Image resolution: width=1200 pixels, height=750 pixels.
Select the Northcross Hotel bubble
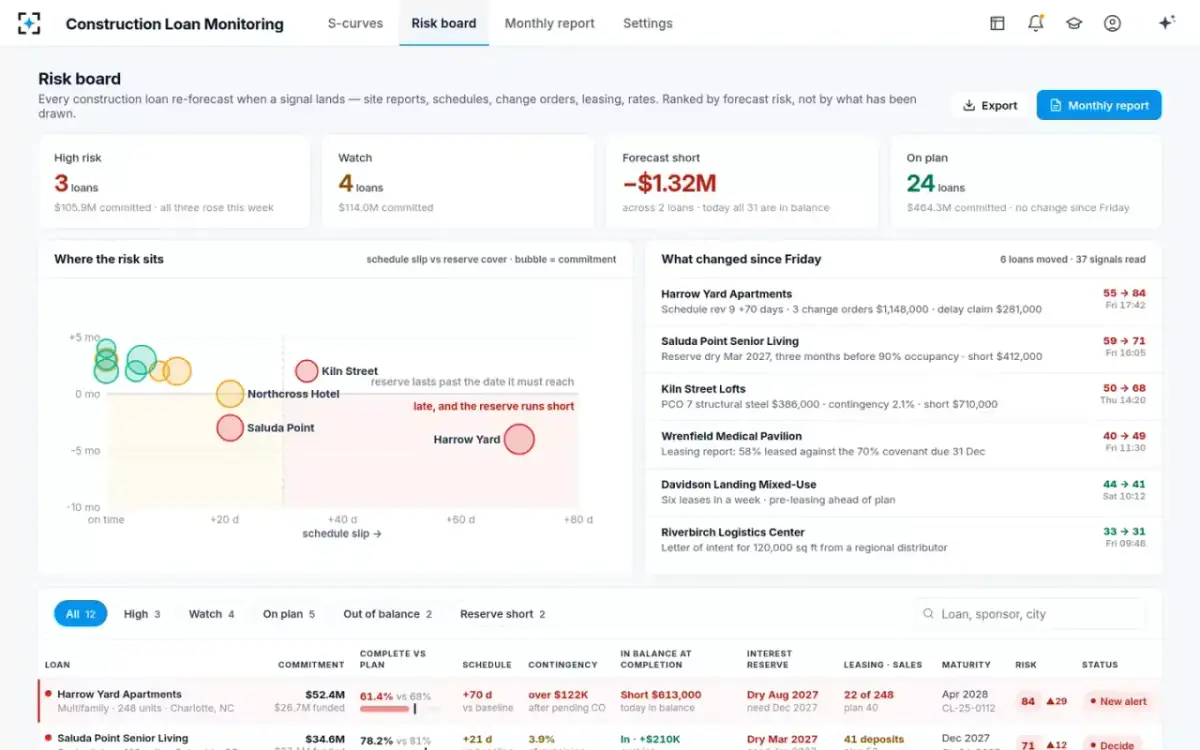pyautogui.click(x=231, y=394)
